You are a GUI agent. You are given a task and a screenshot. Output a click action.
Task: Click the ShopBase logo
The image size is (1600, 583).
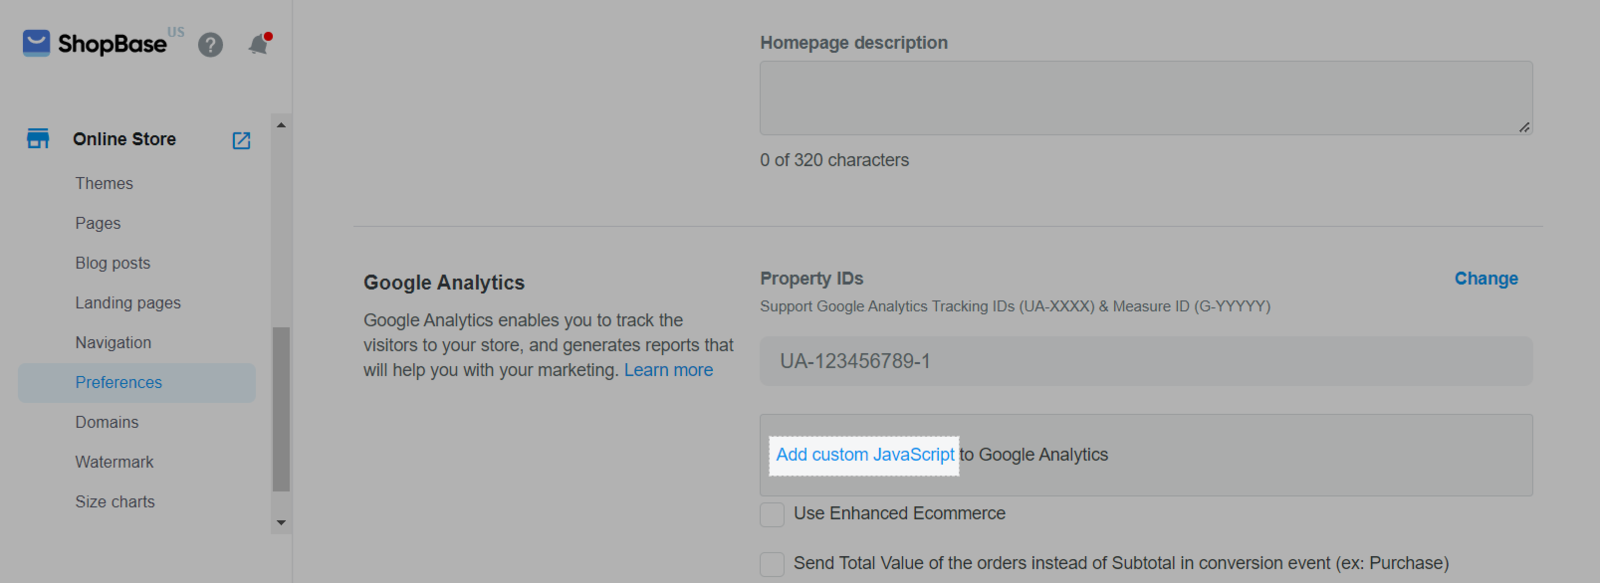pyautogui.click(x=95, y=43)
